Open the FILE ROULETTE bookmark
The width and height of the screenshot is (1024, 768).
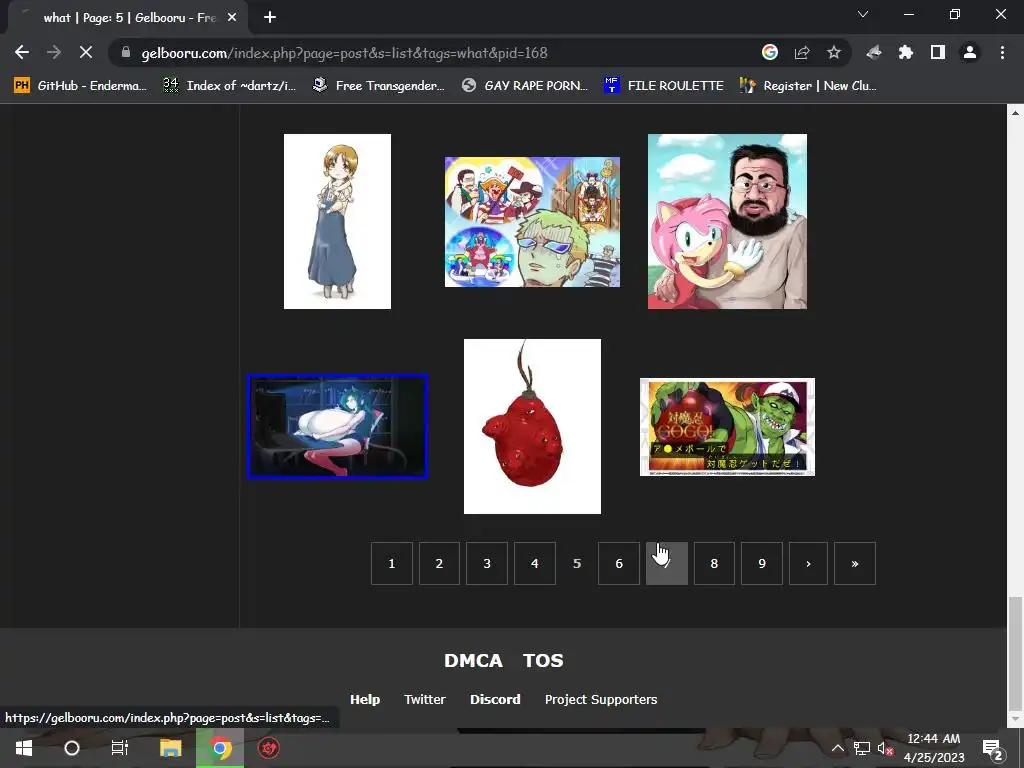pos(664,86)
